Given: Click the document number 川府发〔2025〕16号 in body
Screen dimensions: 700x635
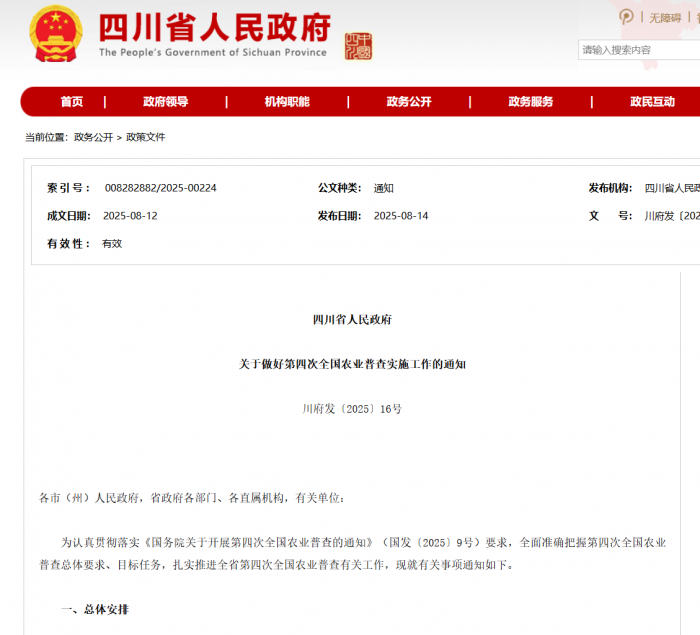Looking at the screenshot, I should click(x=352, y=409).
